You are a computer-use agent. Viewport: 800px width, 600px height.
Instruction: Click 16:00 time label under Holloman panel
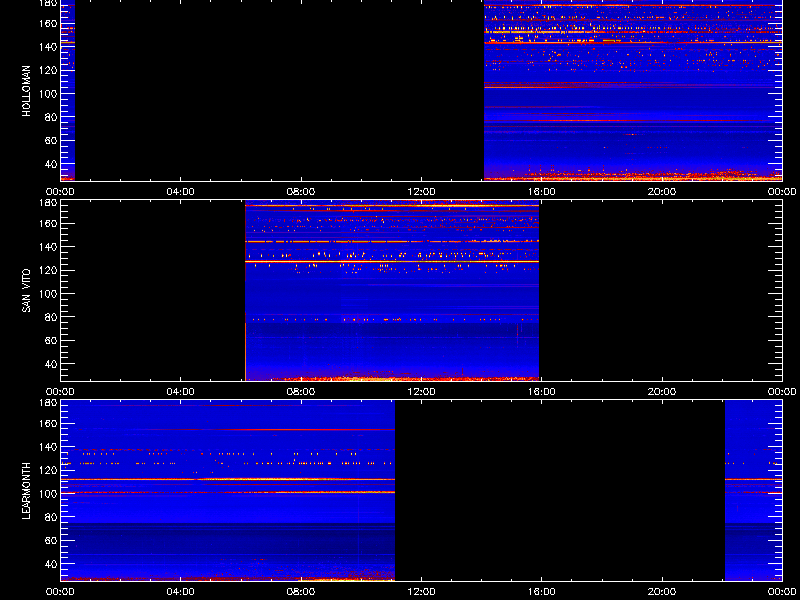tap(541, 192)
